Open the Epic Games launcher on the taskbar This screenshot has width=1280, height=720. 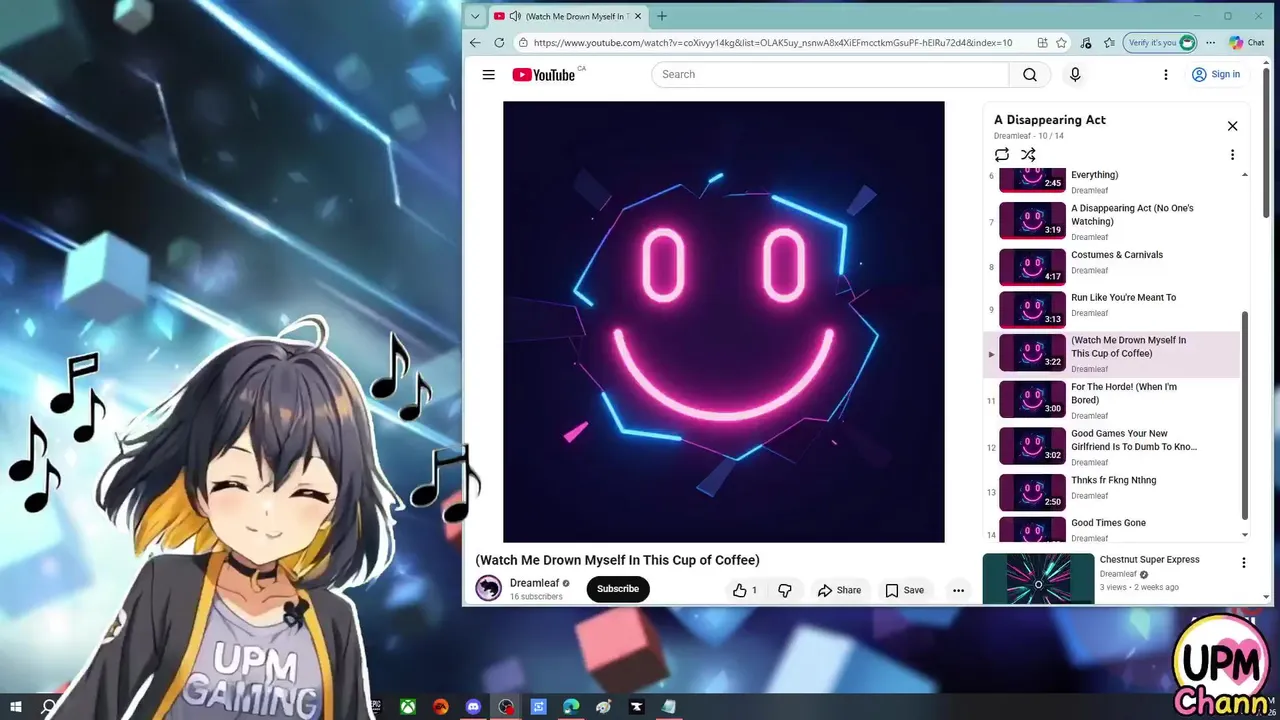click(x=375, y=707)
